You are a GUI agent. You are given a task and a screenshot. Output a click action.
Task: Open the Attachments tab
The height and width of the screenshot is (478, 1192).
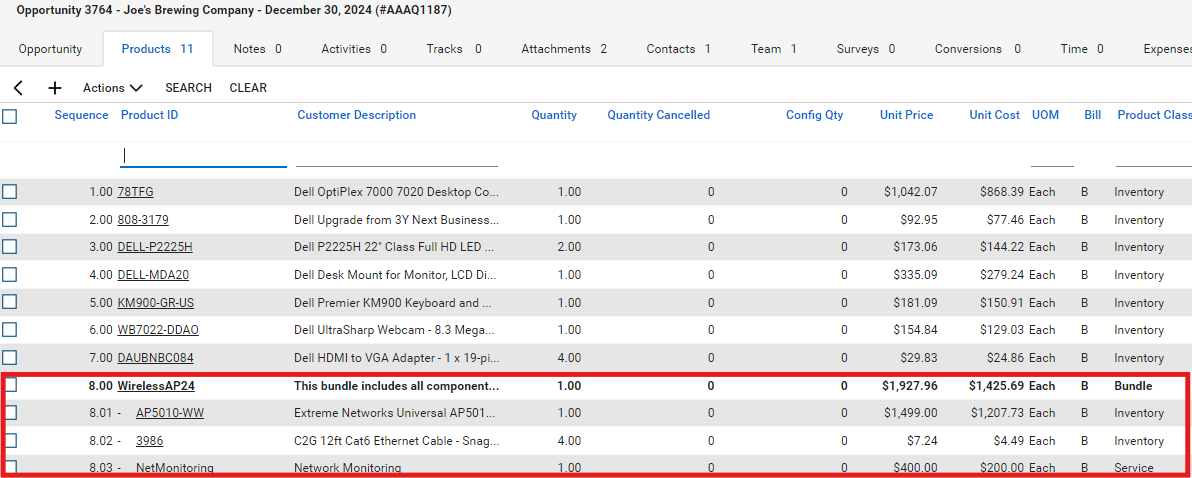pyautogui.click(x=563, y=49)
